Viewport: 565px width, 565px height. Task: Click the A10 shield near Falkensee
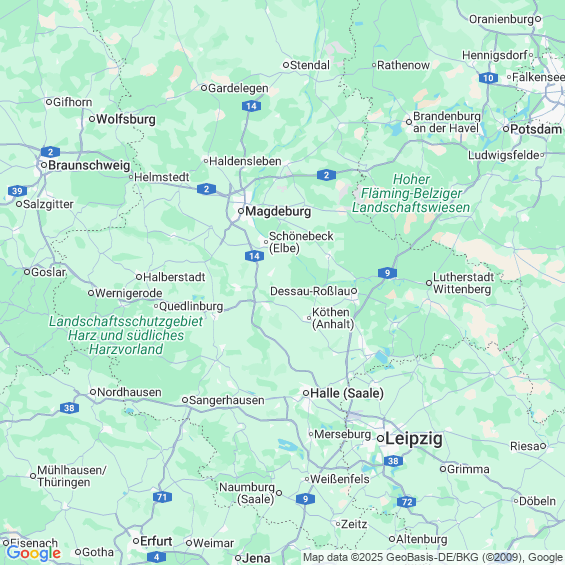point(488,78)
